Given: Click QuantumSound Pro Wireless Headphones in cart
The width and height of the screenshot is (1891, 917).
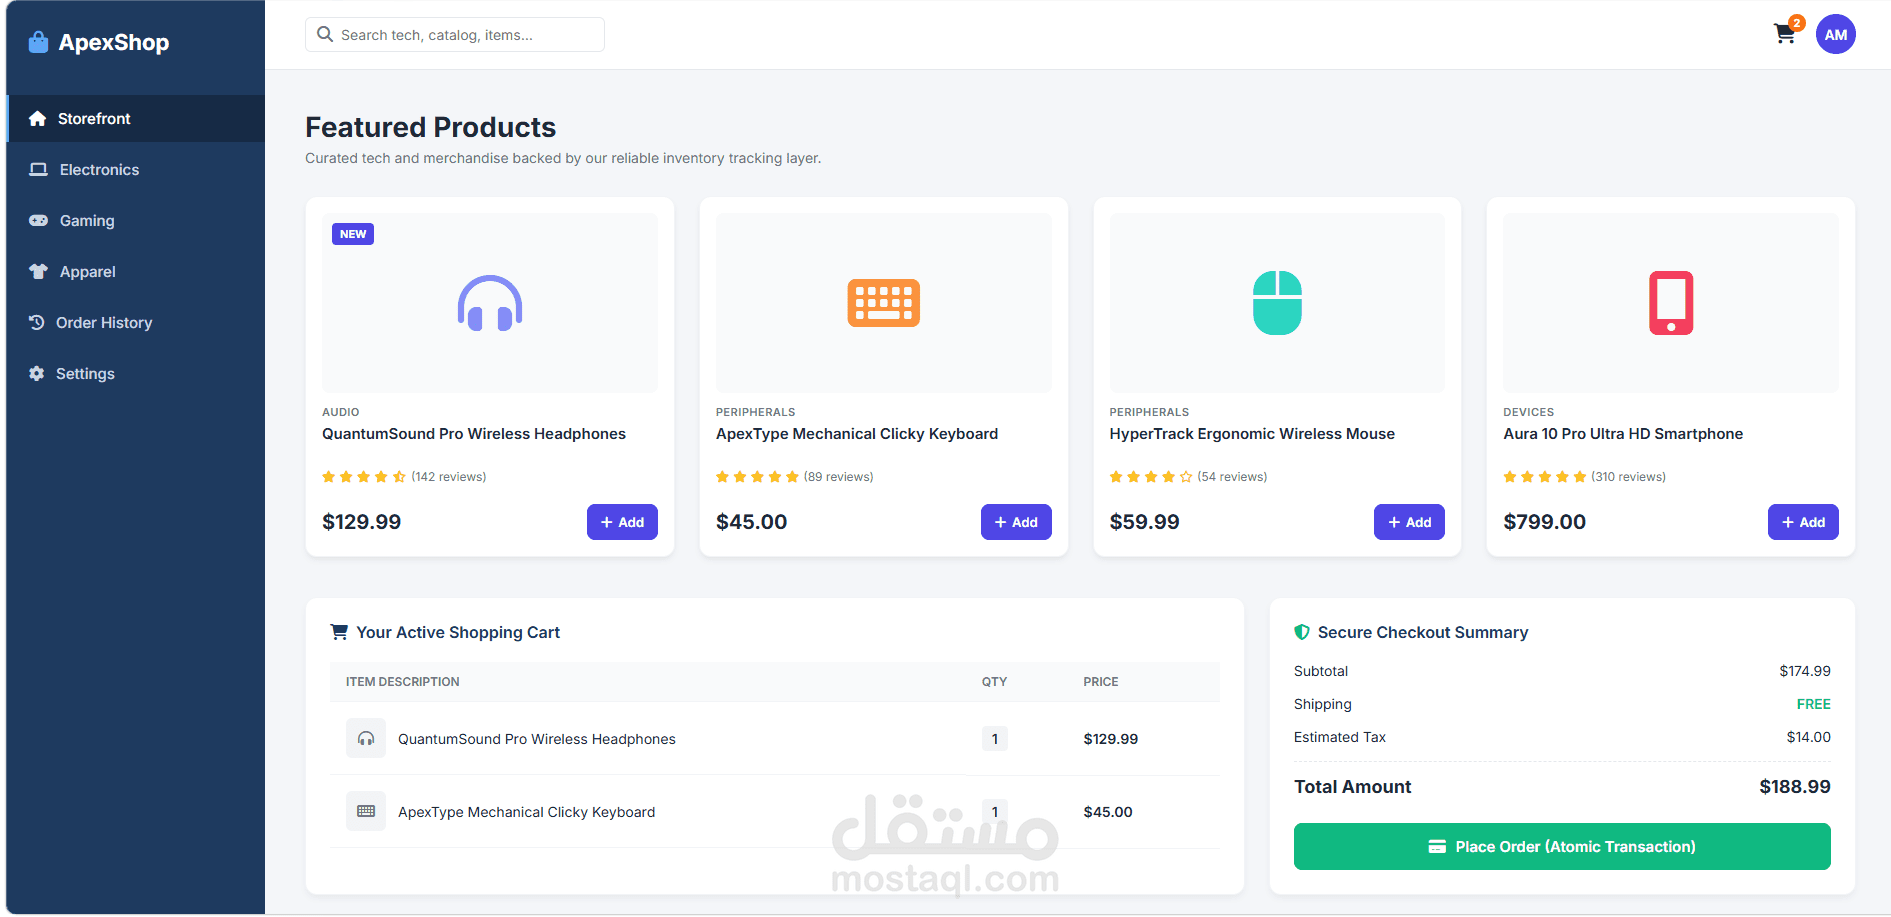Looking at the screenshot, I should coord(537,739).
